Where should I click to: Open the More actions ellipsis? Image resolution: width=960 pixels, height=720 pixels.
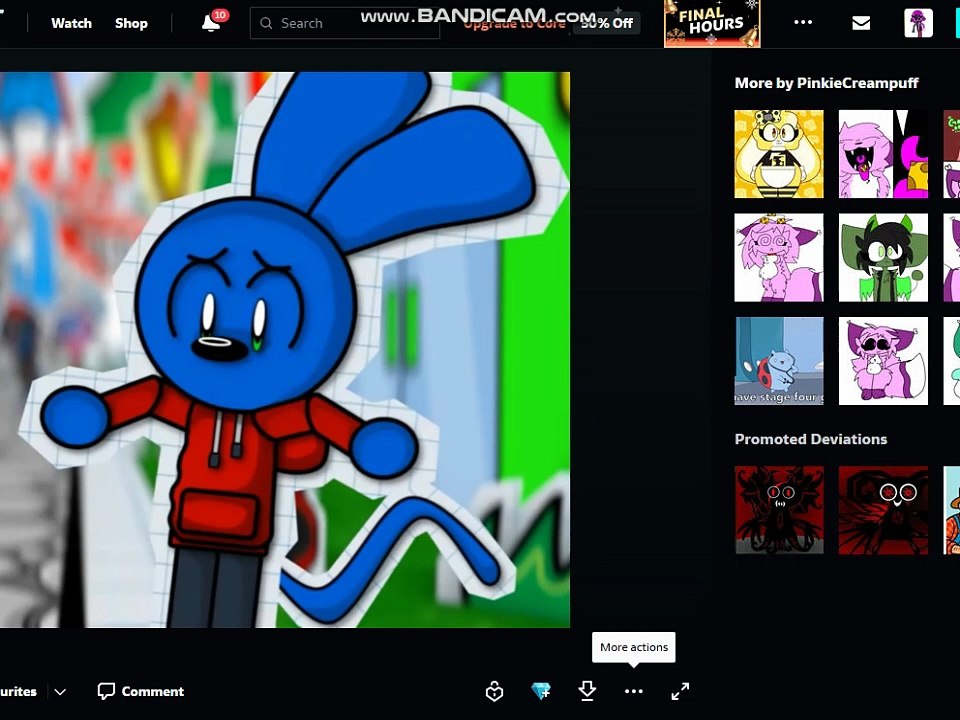click(634, 691)
